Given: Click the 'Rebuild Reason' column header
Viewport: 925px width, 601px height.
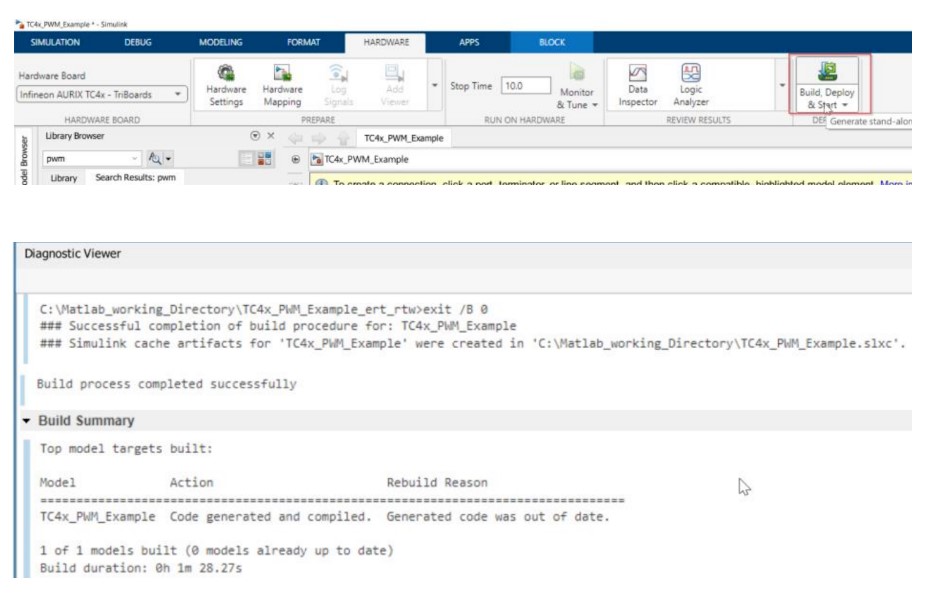Looking at the screenshot, I should [x=437, y=482].
